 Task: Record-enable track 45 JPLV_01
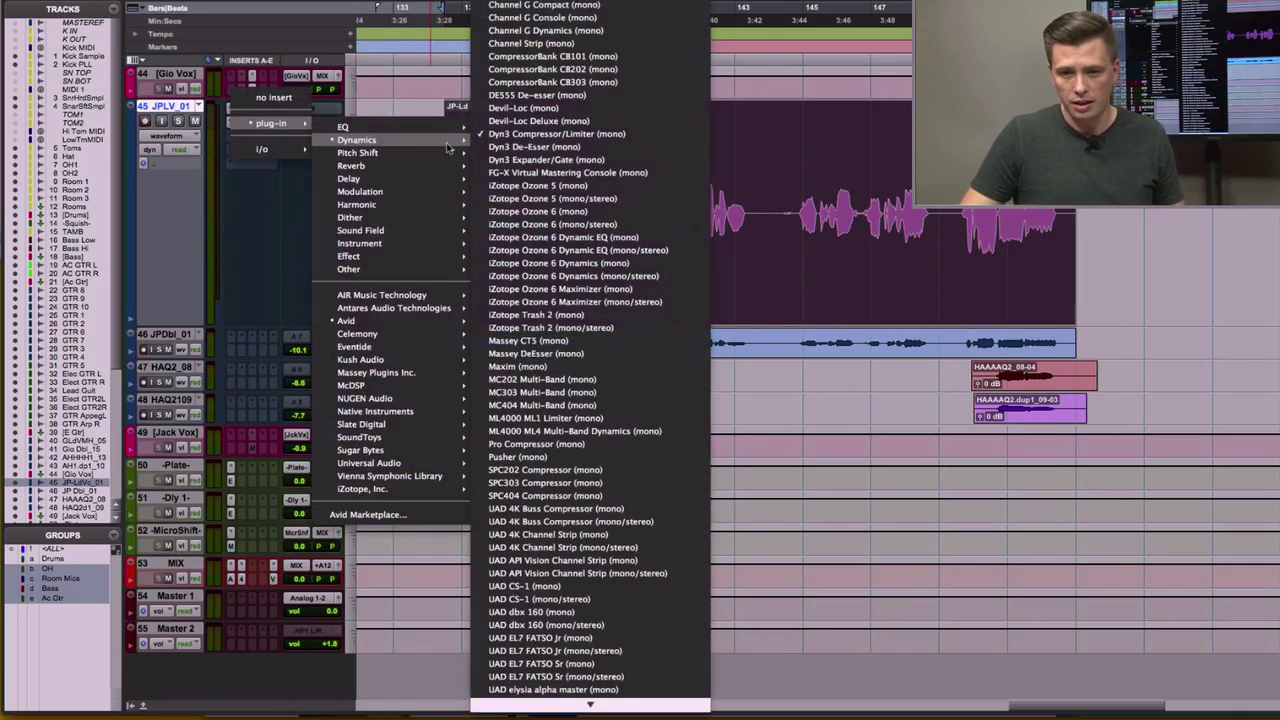pyautogui.click(x=146, y=121)
